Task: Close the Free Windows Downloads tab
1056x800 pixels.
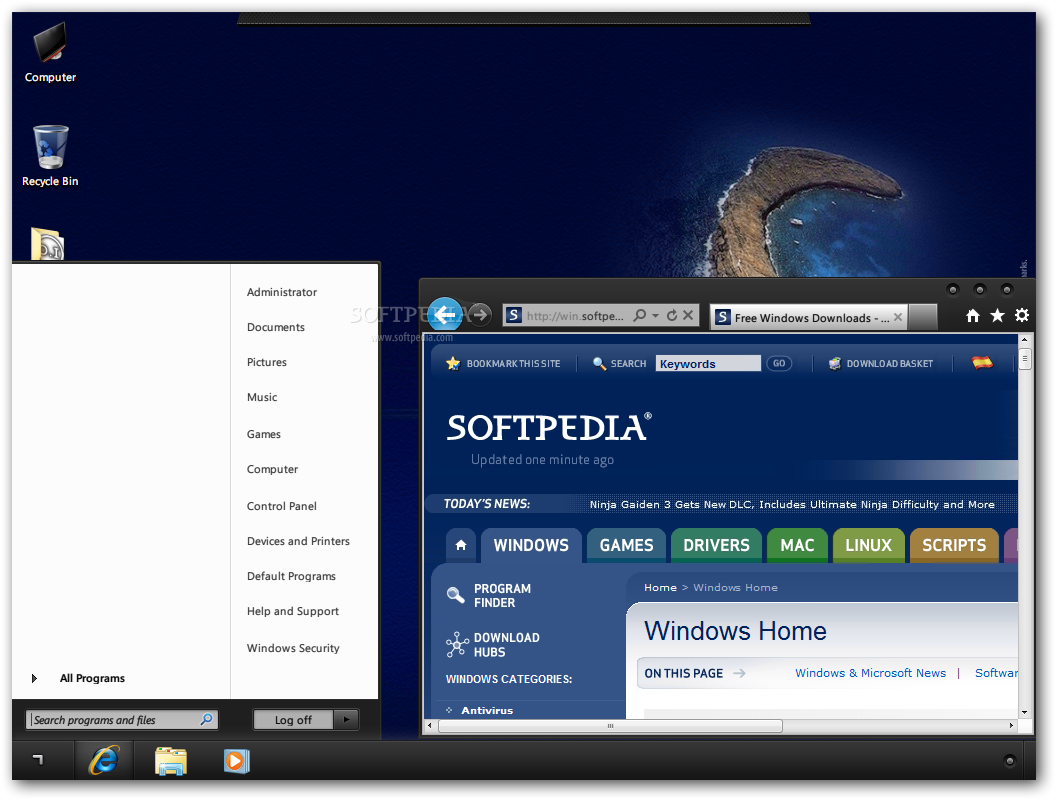Action: 898,317
